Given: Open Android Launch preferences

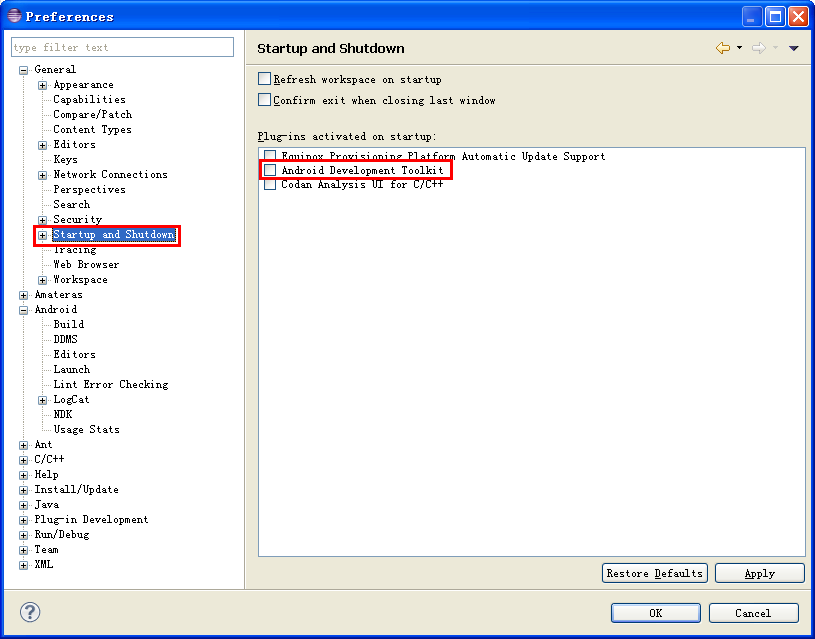Looking at the screenshot, I should [x=72, y=369].
